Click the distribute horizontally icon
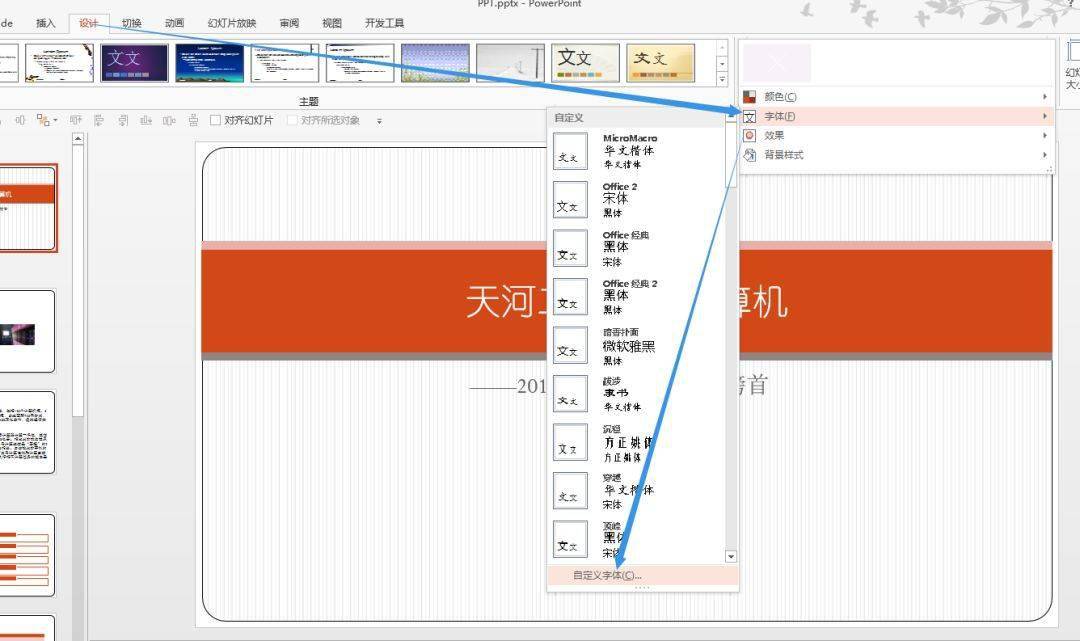The height and width of the screenshot is (641, 1080). tap(169, 120)
